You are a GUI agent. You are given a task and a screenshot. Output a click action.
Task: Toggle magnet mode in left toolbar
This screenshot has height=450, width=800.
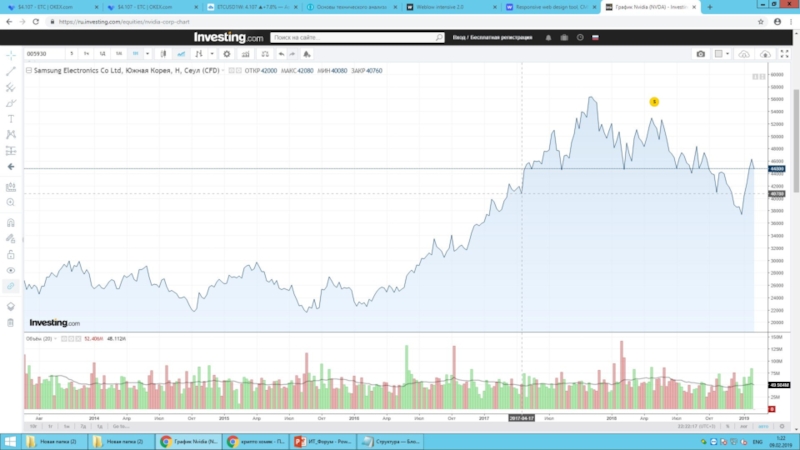(x=11, y=222)
